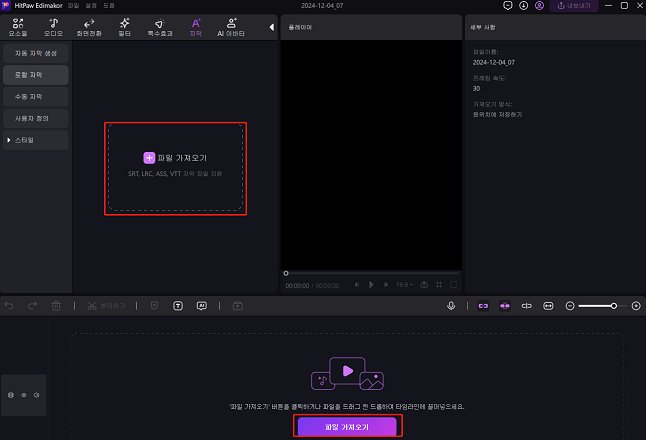Mute the timeline track speaker icon
Image resolution: width=646 pixels, height=440 pixels.
(x=36, y=395)
